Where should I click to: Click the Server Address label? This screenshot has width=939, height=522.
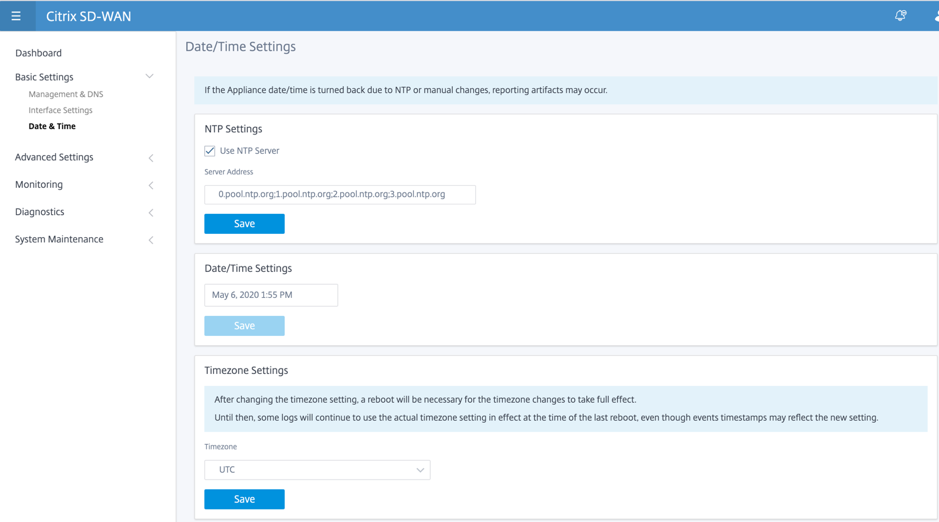(x=229, y=172)
